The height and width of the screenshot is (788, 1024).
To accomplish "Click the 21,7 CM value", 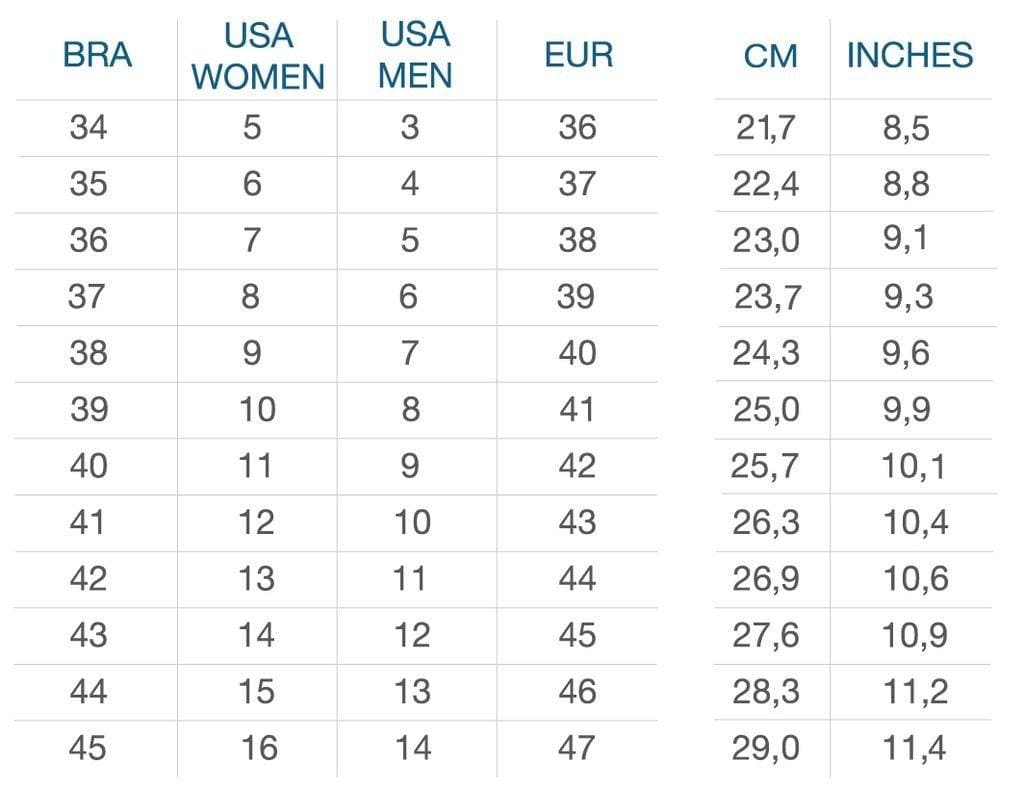I will (x=766, y=129).
